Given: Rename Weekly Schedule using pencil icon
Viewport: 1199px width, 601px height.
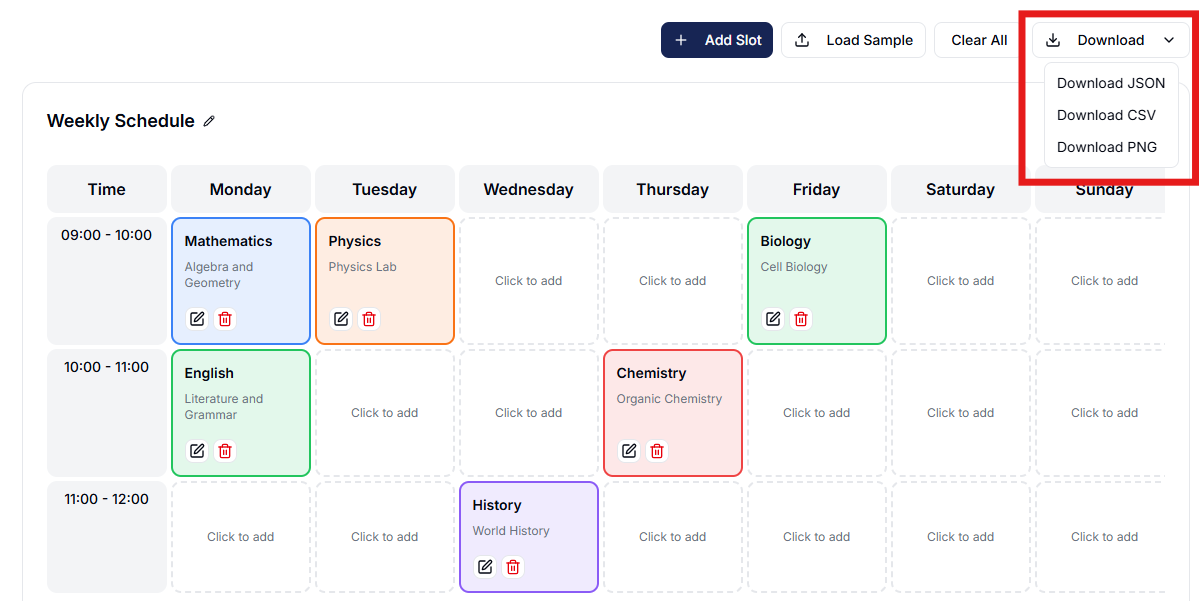Looking at the screenshot, I should tap(209, 121).
